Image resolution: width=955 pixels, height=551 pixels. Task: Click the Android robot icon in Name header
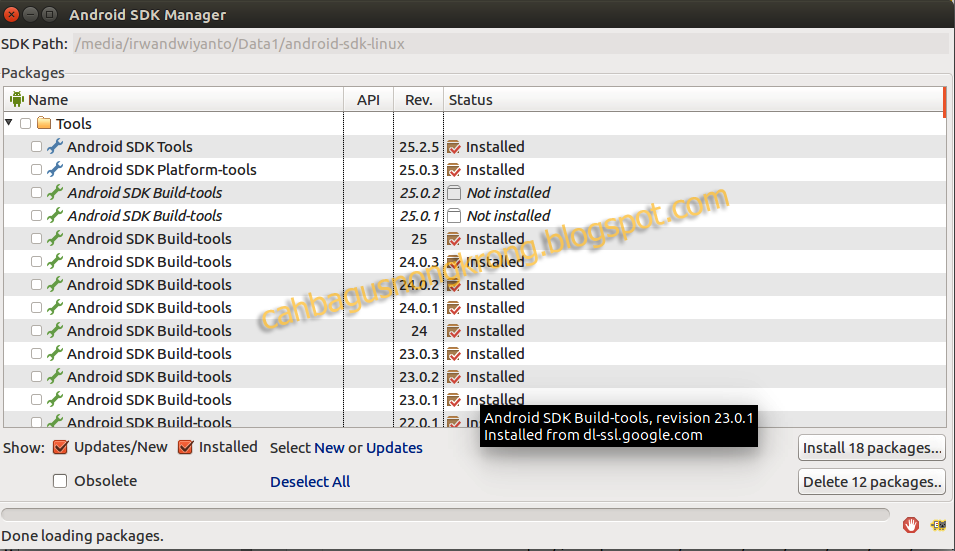(x=17, y=99)
